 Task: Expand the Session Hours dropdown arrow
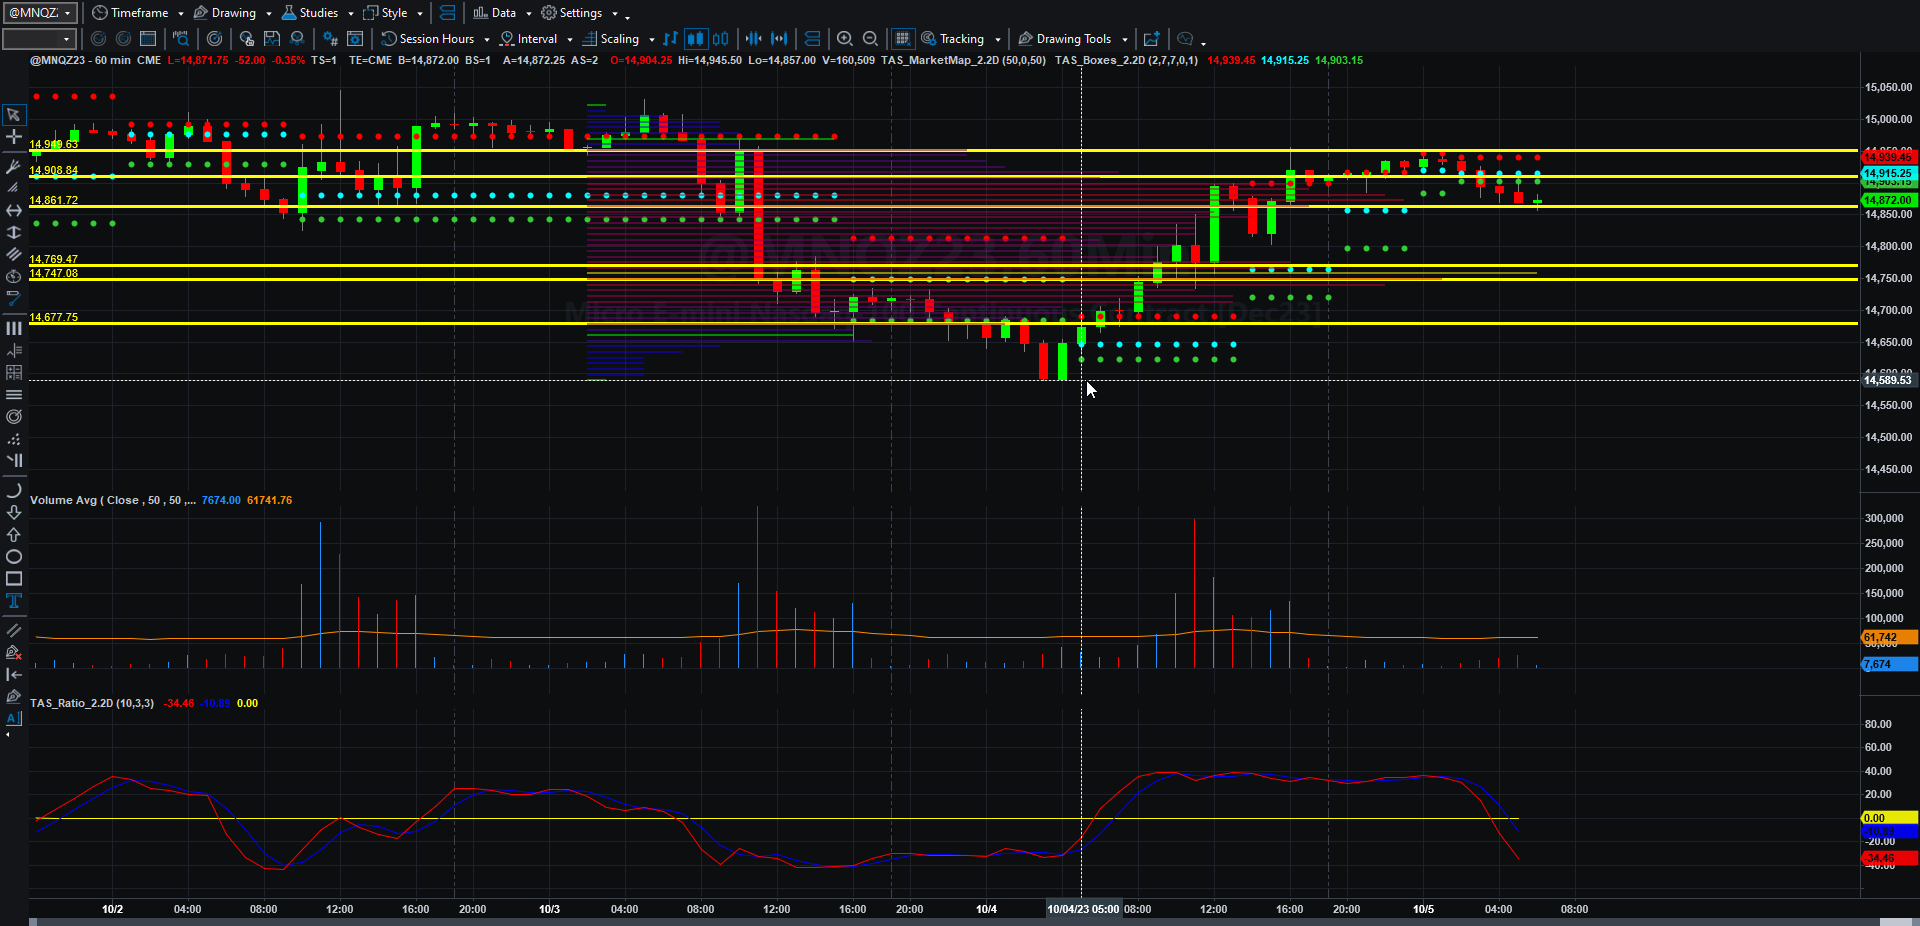click(487, 40)
